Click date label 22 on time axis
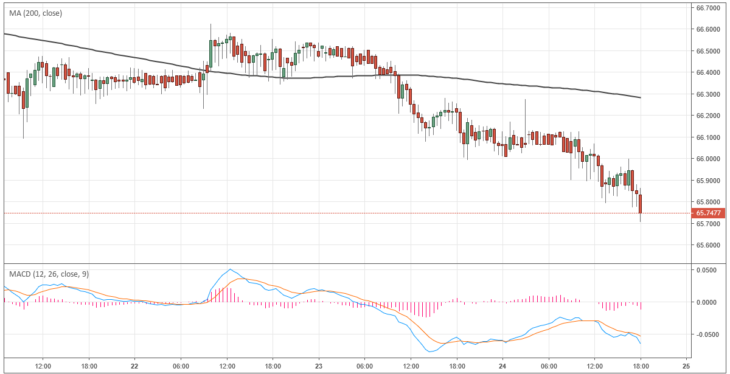 [x=135, y=366]
